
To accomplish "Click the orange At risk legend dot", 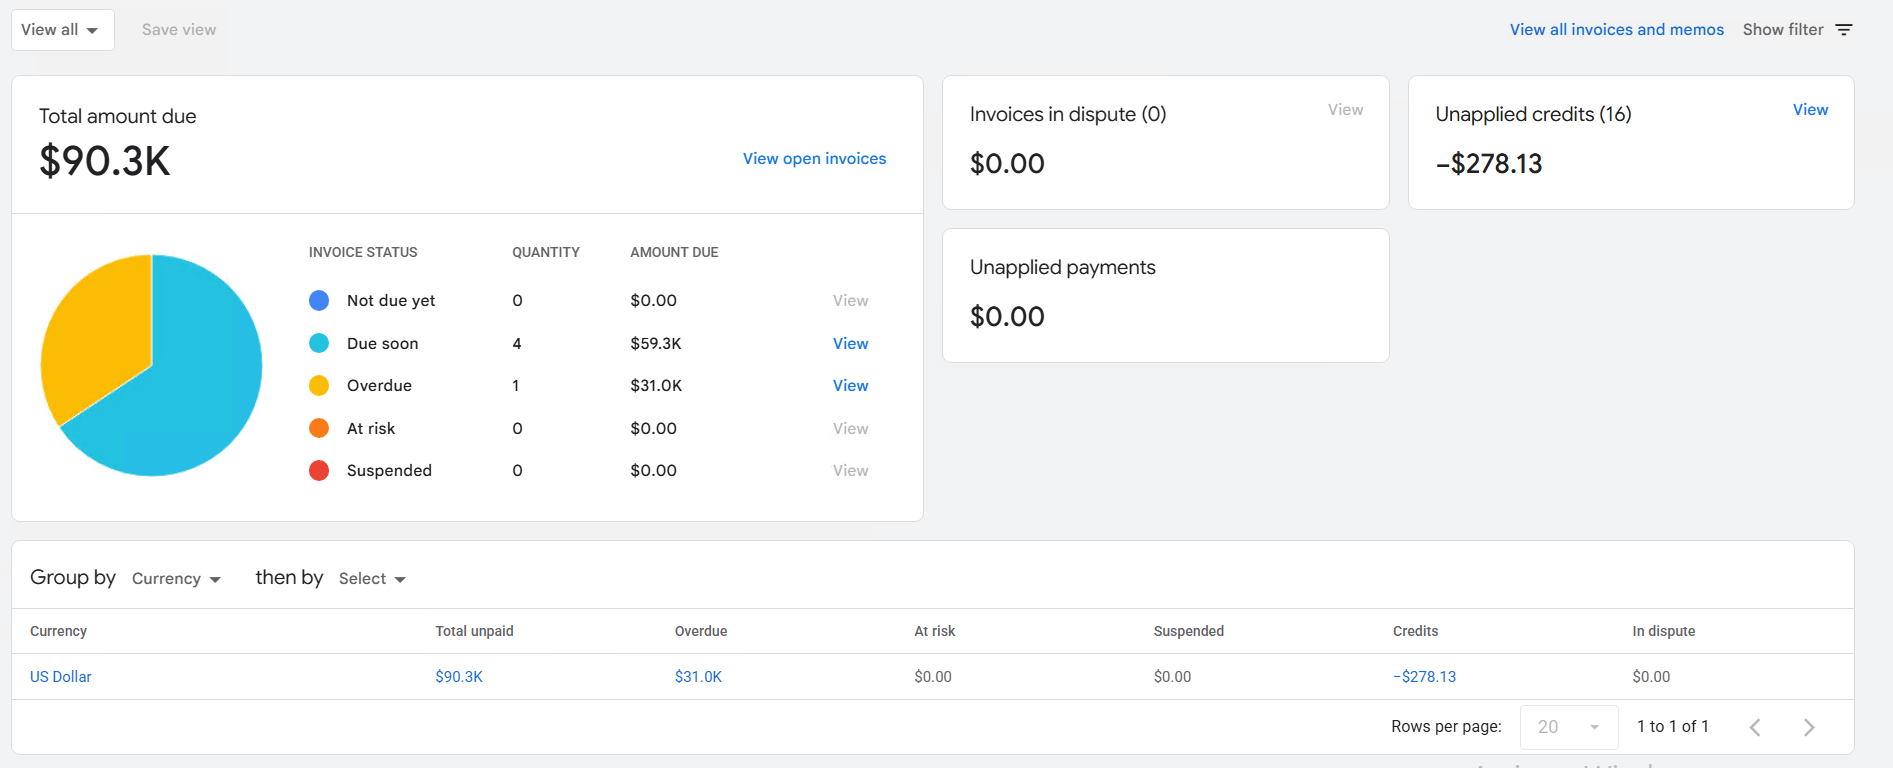I will (319, 428).
